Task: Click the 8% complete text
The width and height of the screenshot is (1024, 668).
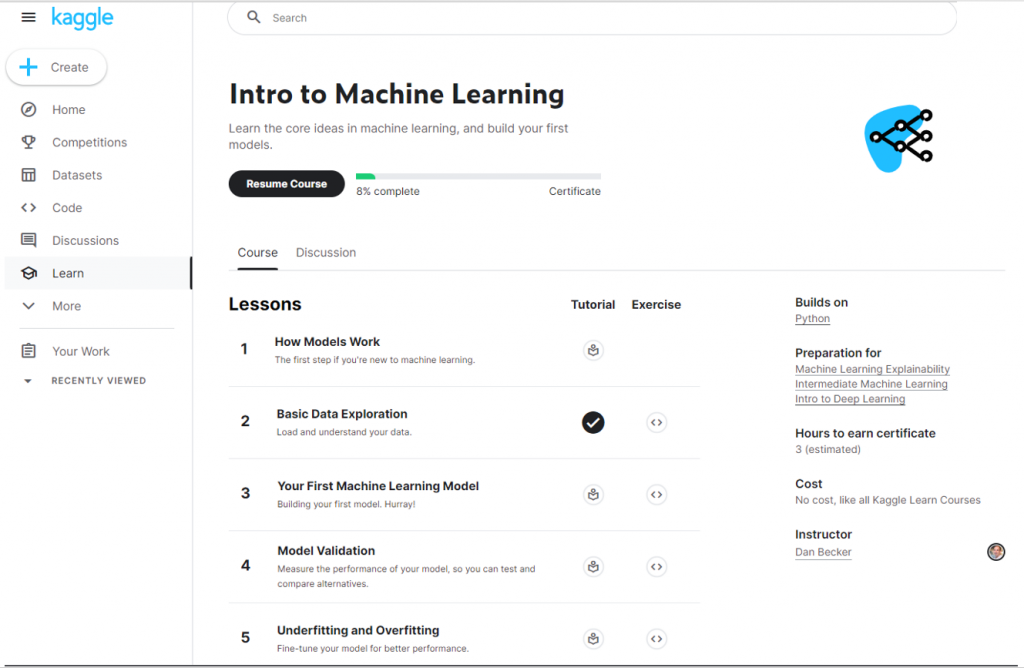Action: [x=388, y=191]
